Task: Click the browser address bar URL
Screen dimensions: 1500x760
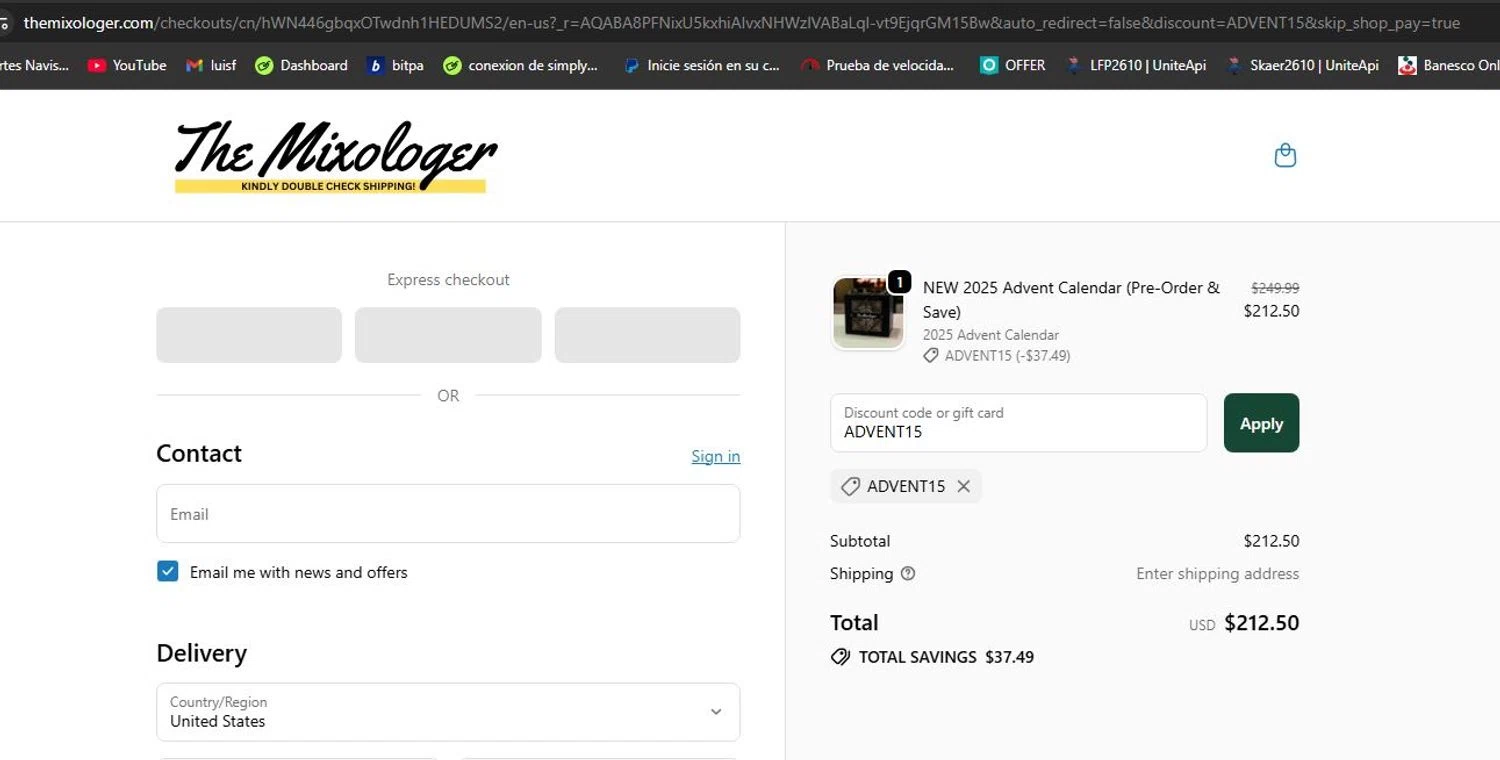Action: pos(741,22)
